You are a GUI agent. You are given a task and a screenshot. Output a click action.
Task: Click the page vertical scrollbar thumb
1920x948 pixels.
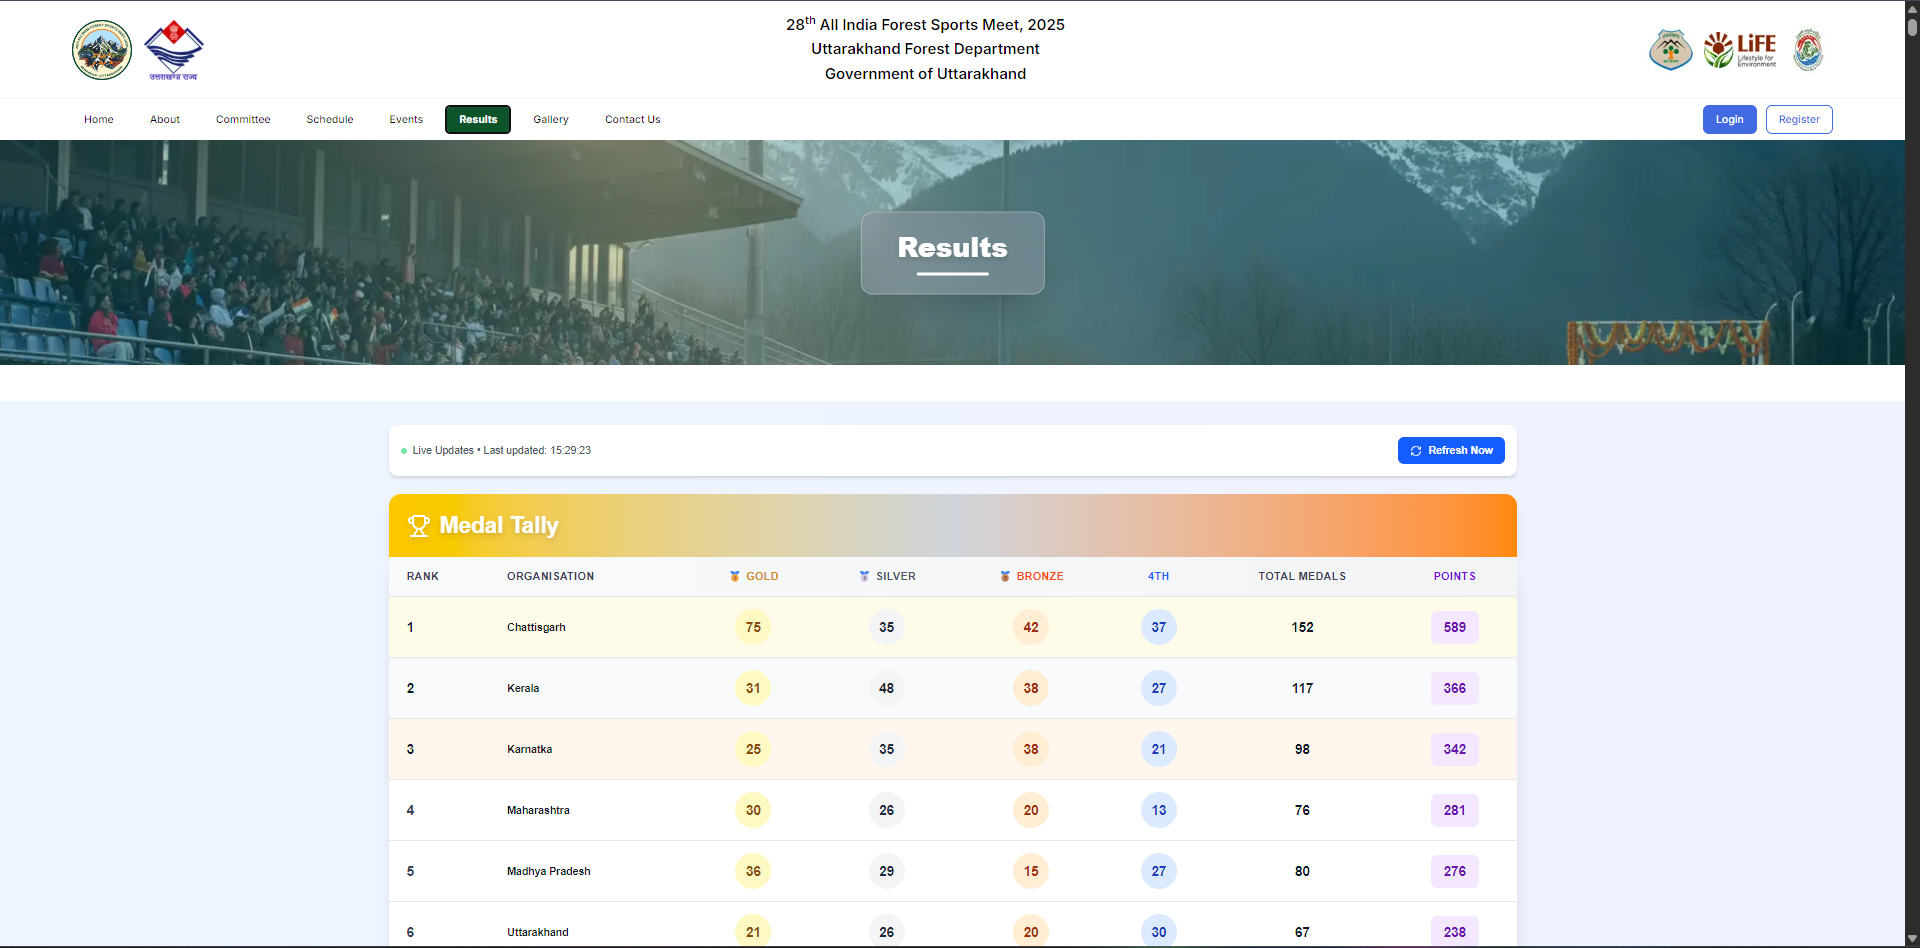pyautogui.click(x=1912, y=27)
